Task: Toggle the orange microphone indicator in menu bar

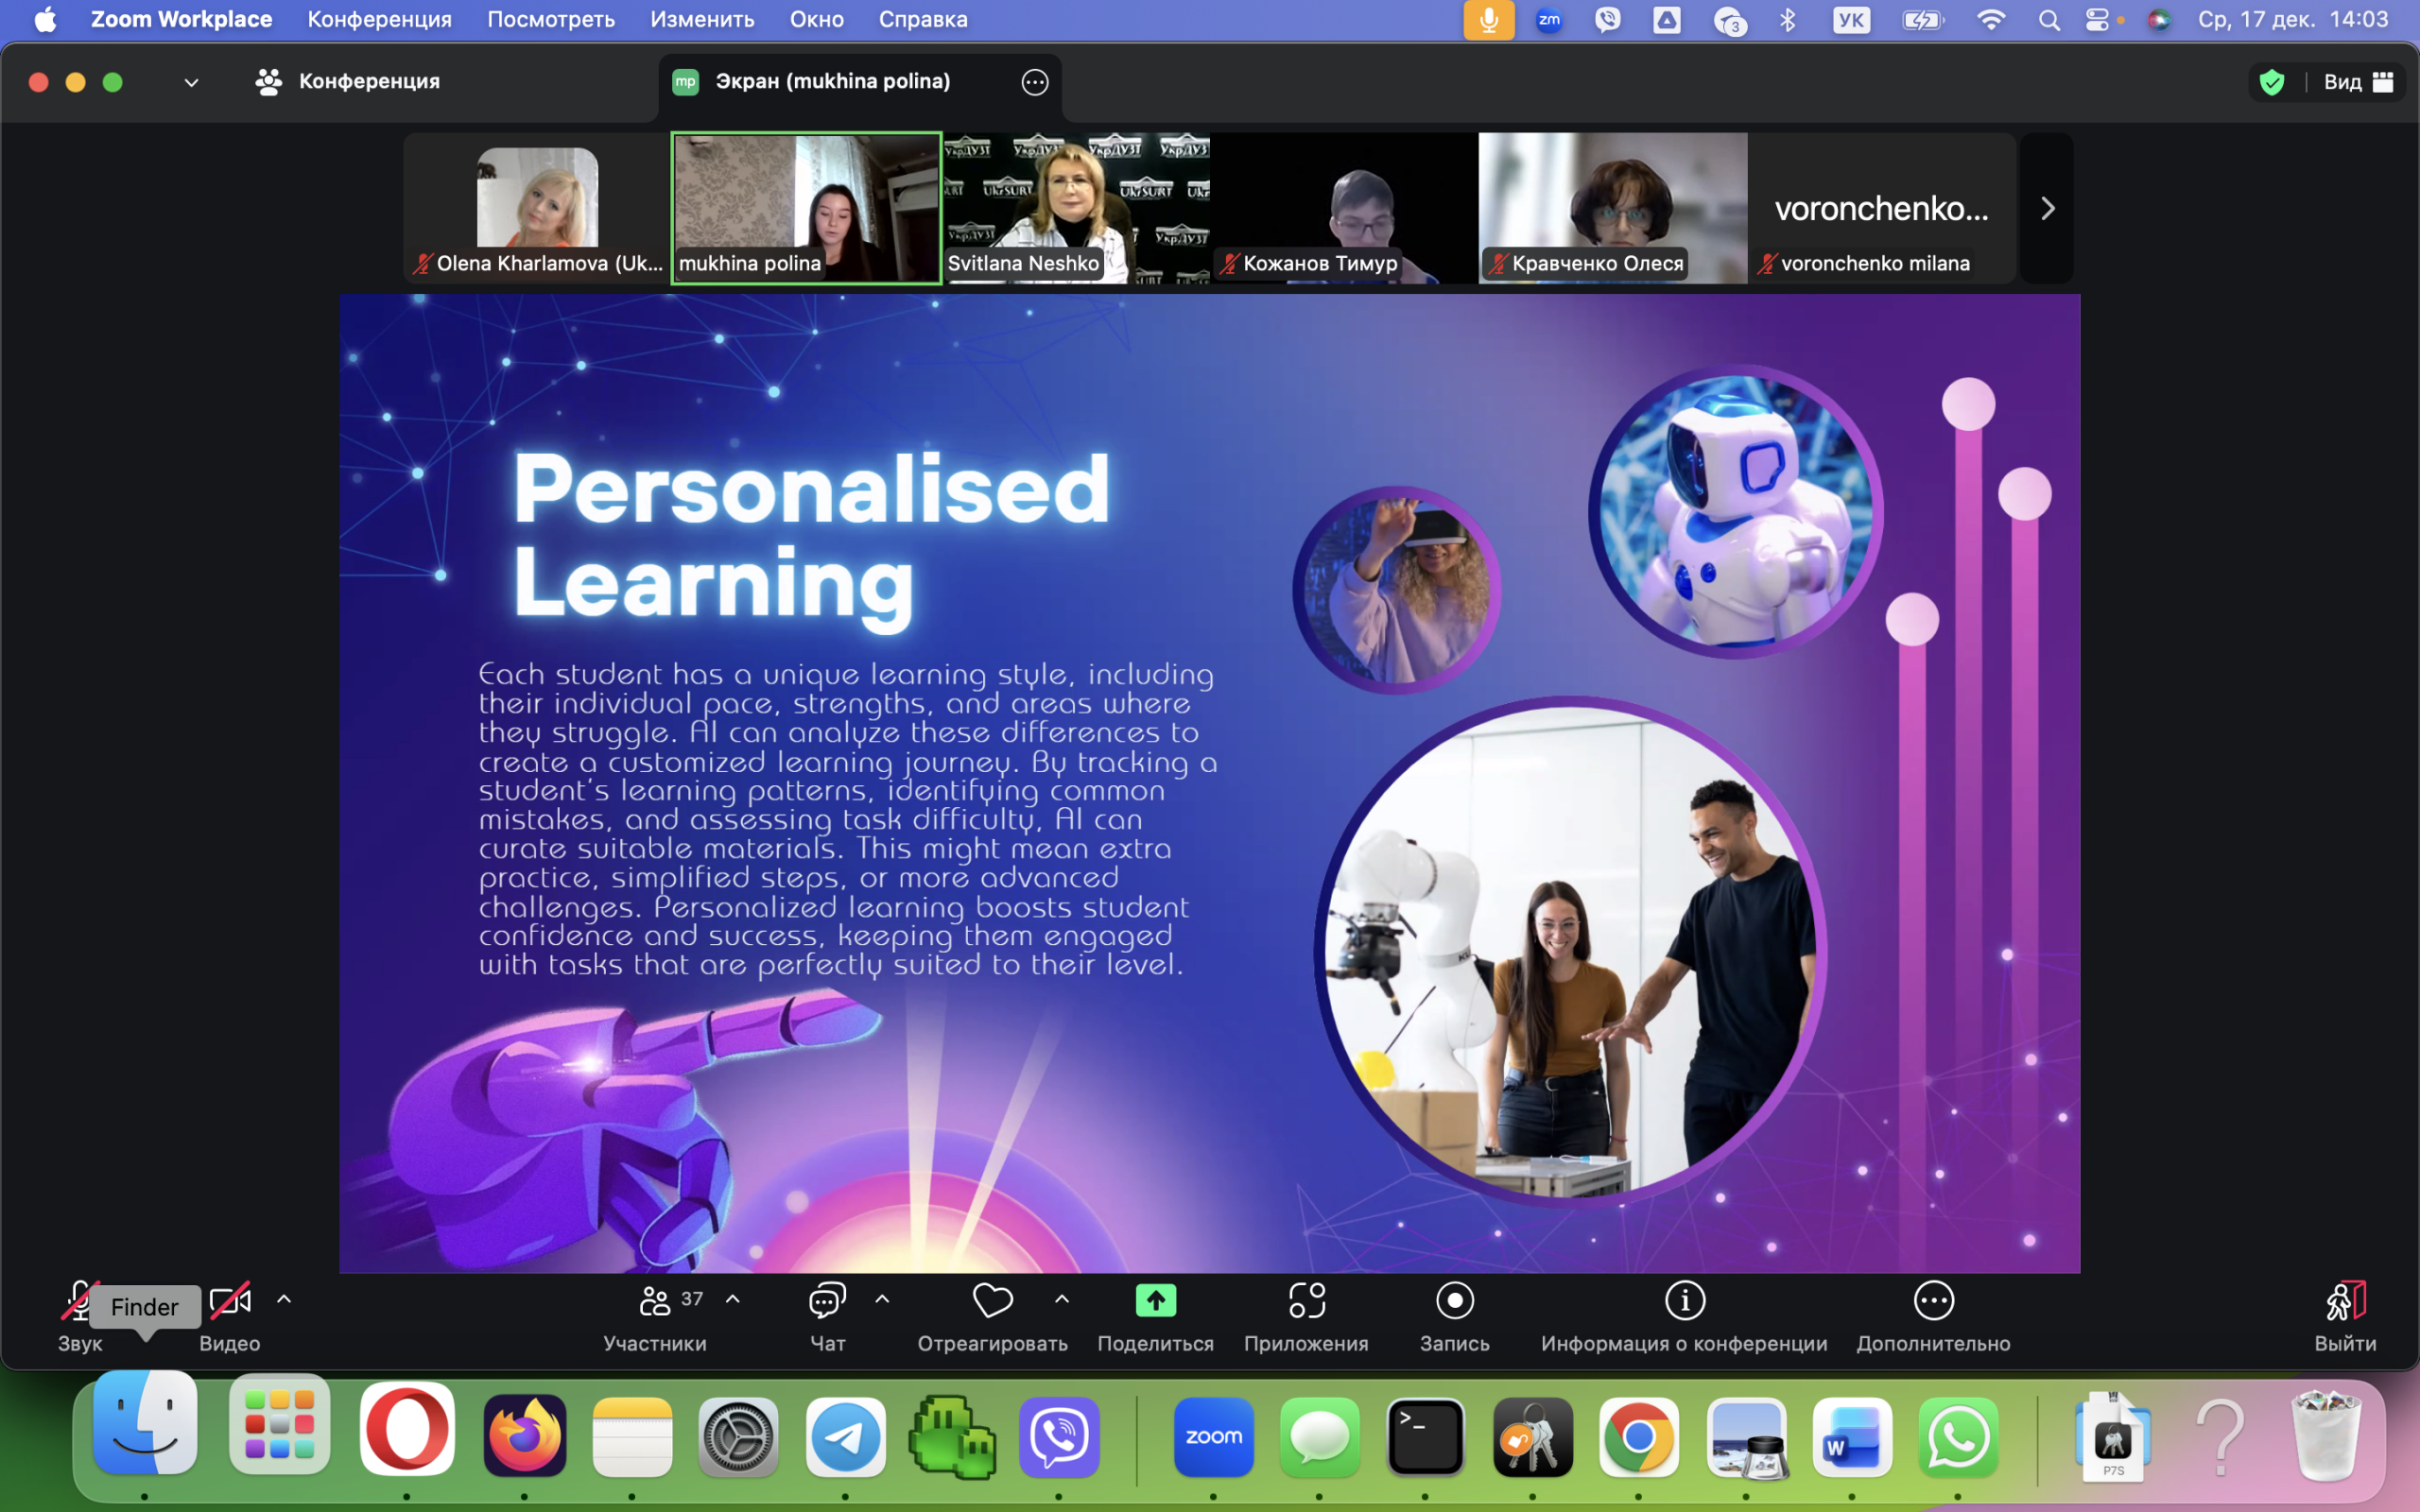Action: (1488, 20)
